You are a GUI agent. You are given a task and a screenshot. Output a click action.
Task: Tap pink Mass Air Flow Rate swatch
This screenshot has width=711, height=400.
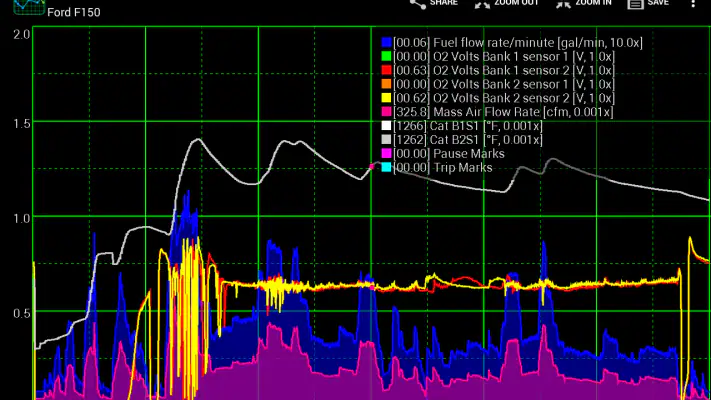pyautogui.click(x=386, y=112)
